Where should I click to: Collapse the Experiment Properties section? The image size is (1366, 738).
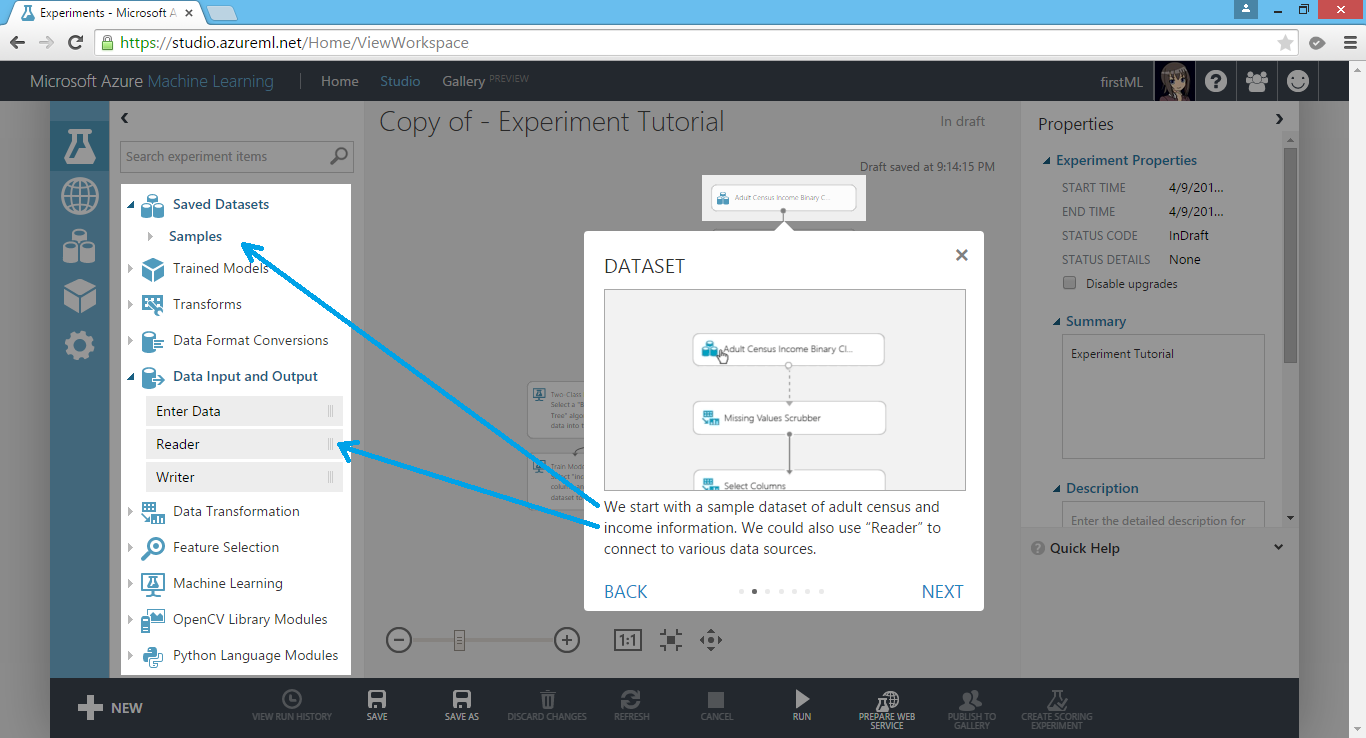pyautogui.click(x=1047, y=161)
